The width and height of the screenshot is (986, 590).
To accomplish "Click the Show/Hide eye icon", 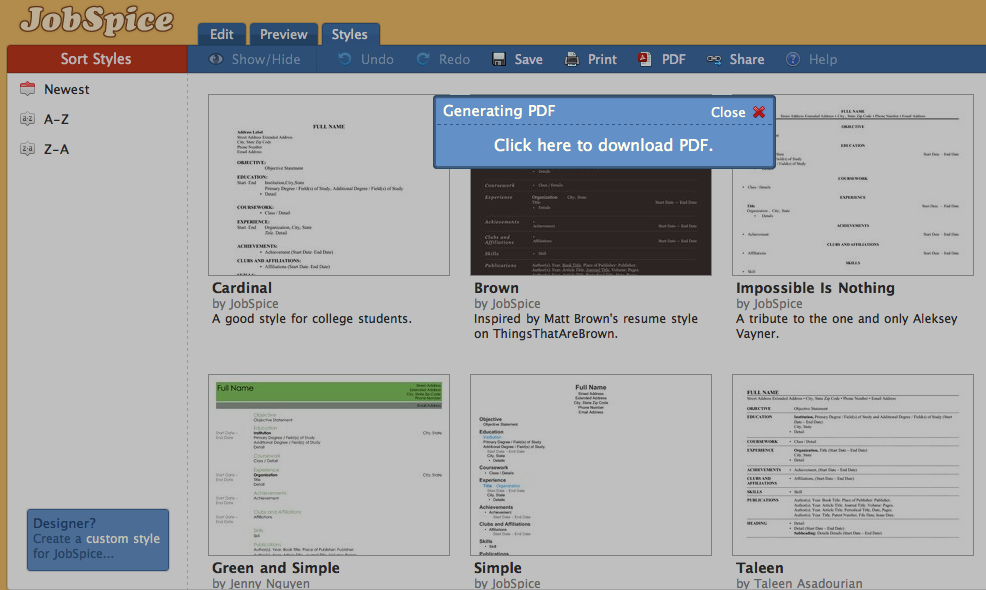I will 216,59.
